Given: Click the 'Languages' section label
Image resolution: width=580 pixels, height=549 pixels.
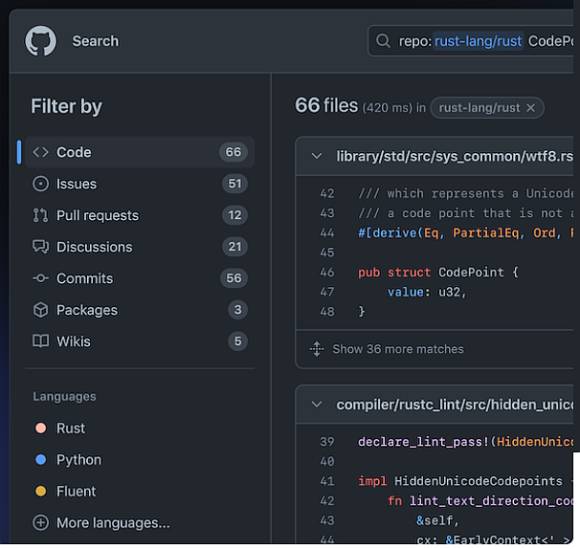Looking at the screenshot, I should (64, 396).
